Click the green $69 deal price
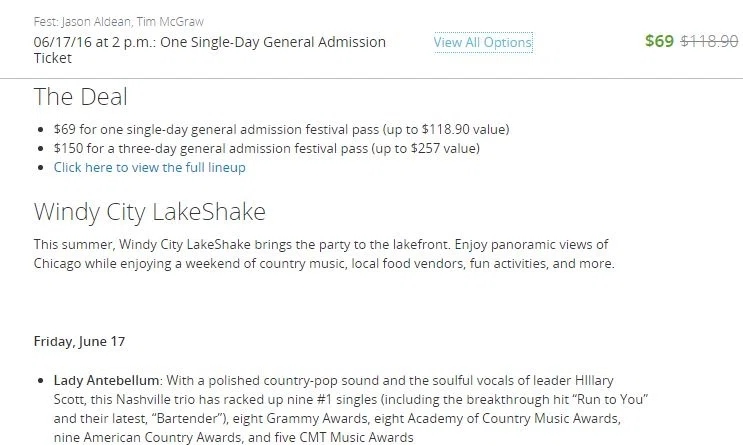Image resolution: width=743 pixels, height=445 pixels. (x=659, y=42)
